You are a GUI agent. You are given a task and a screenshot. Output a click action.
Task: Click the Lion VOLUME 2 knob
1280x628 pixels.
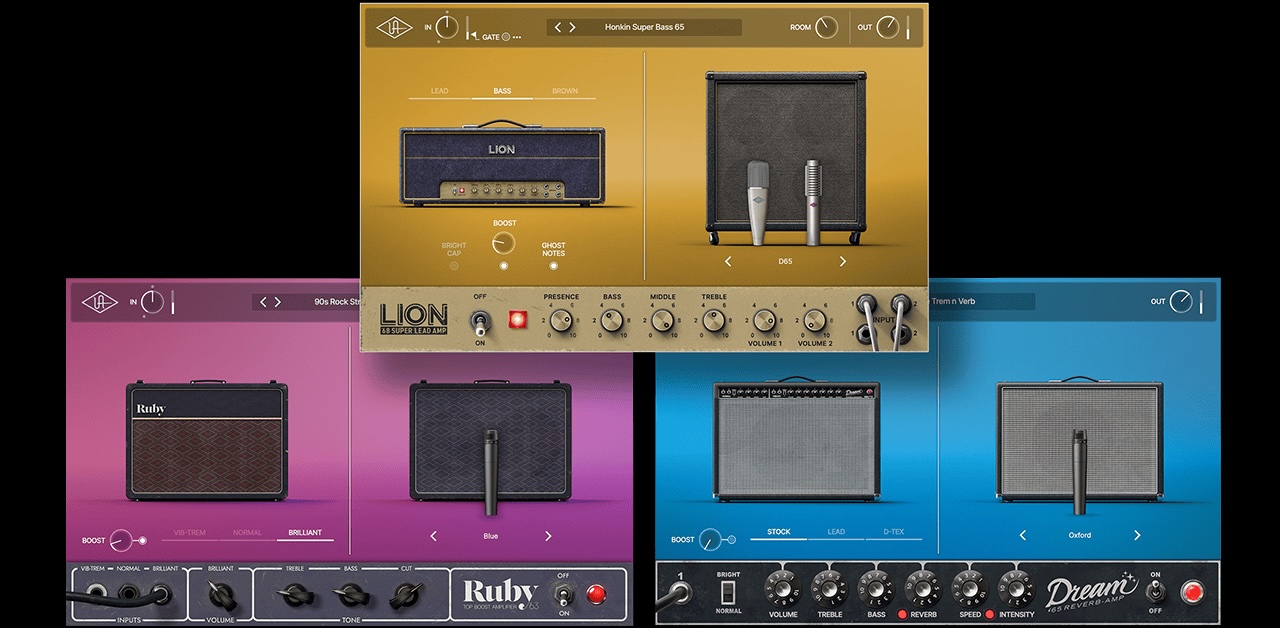pyautogui.click(x=814, y=321)
